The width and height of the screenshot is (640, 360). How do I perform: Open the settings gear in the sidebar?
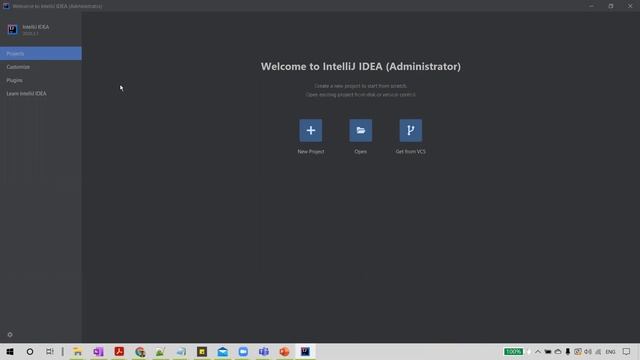(10, 335)
